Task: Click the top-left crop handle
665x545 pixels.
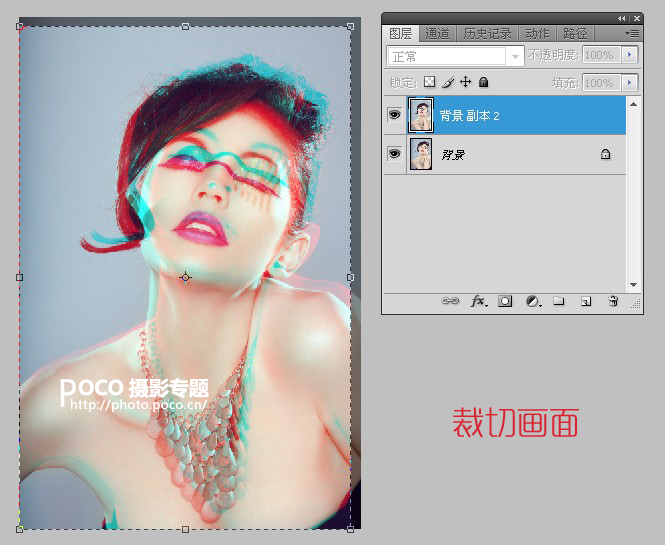Action: [x=20, y=26]
